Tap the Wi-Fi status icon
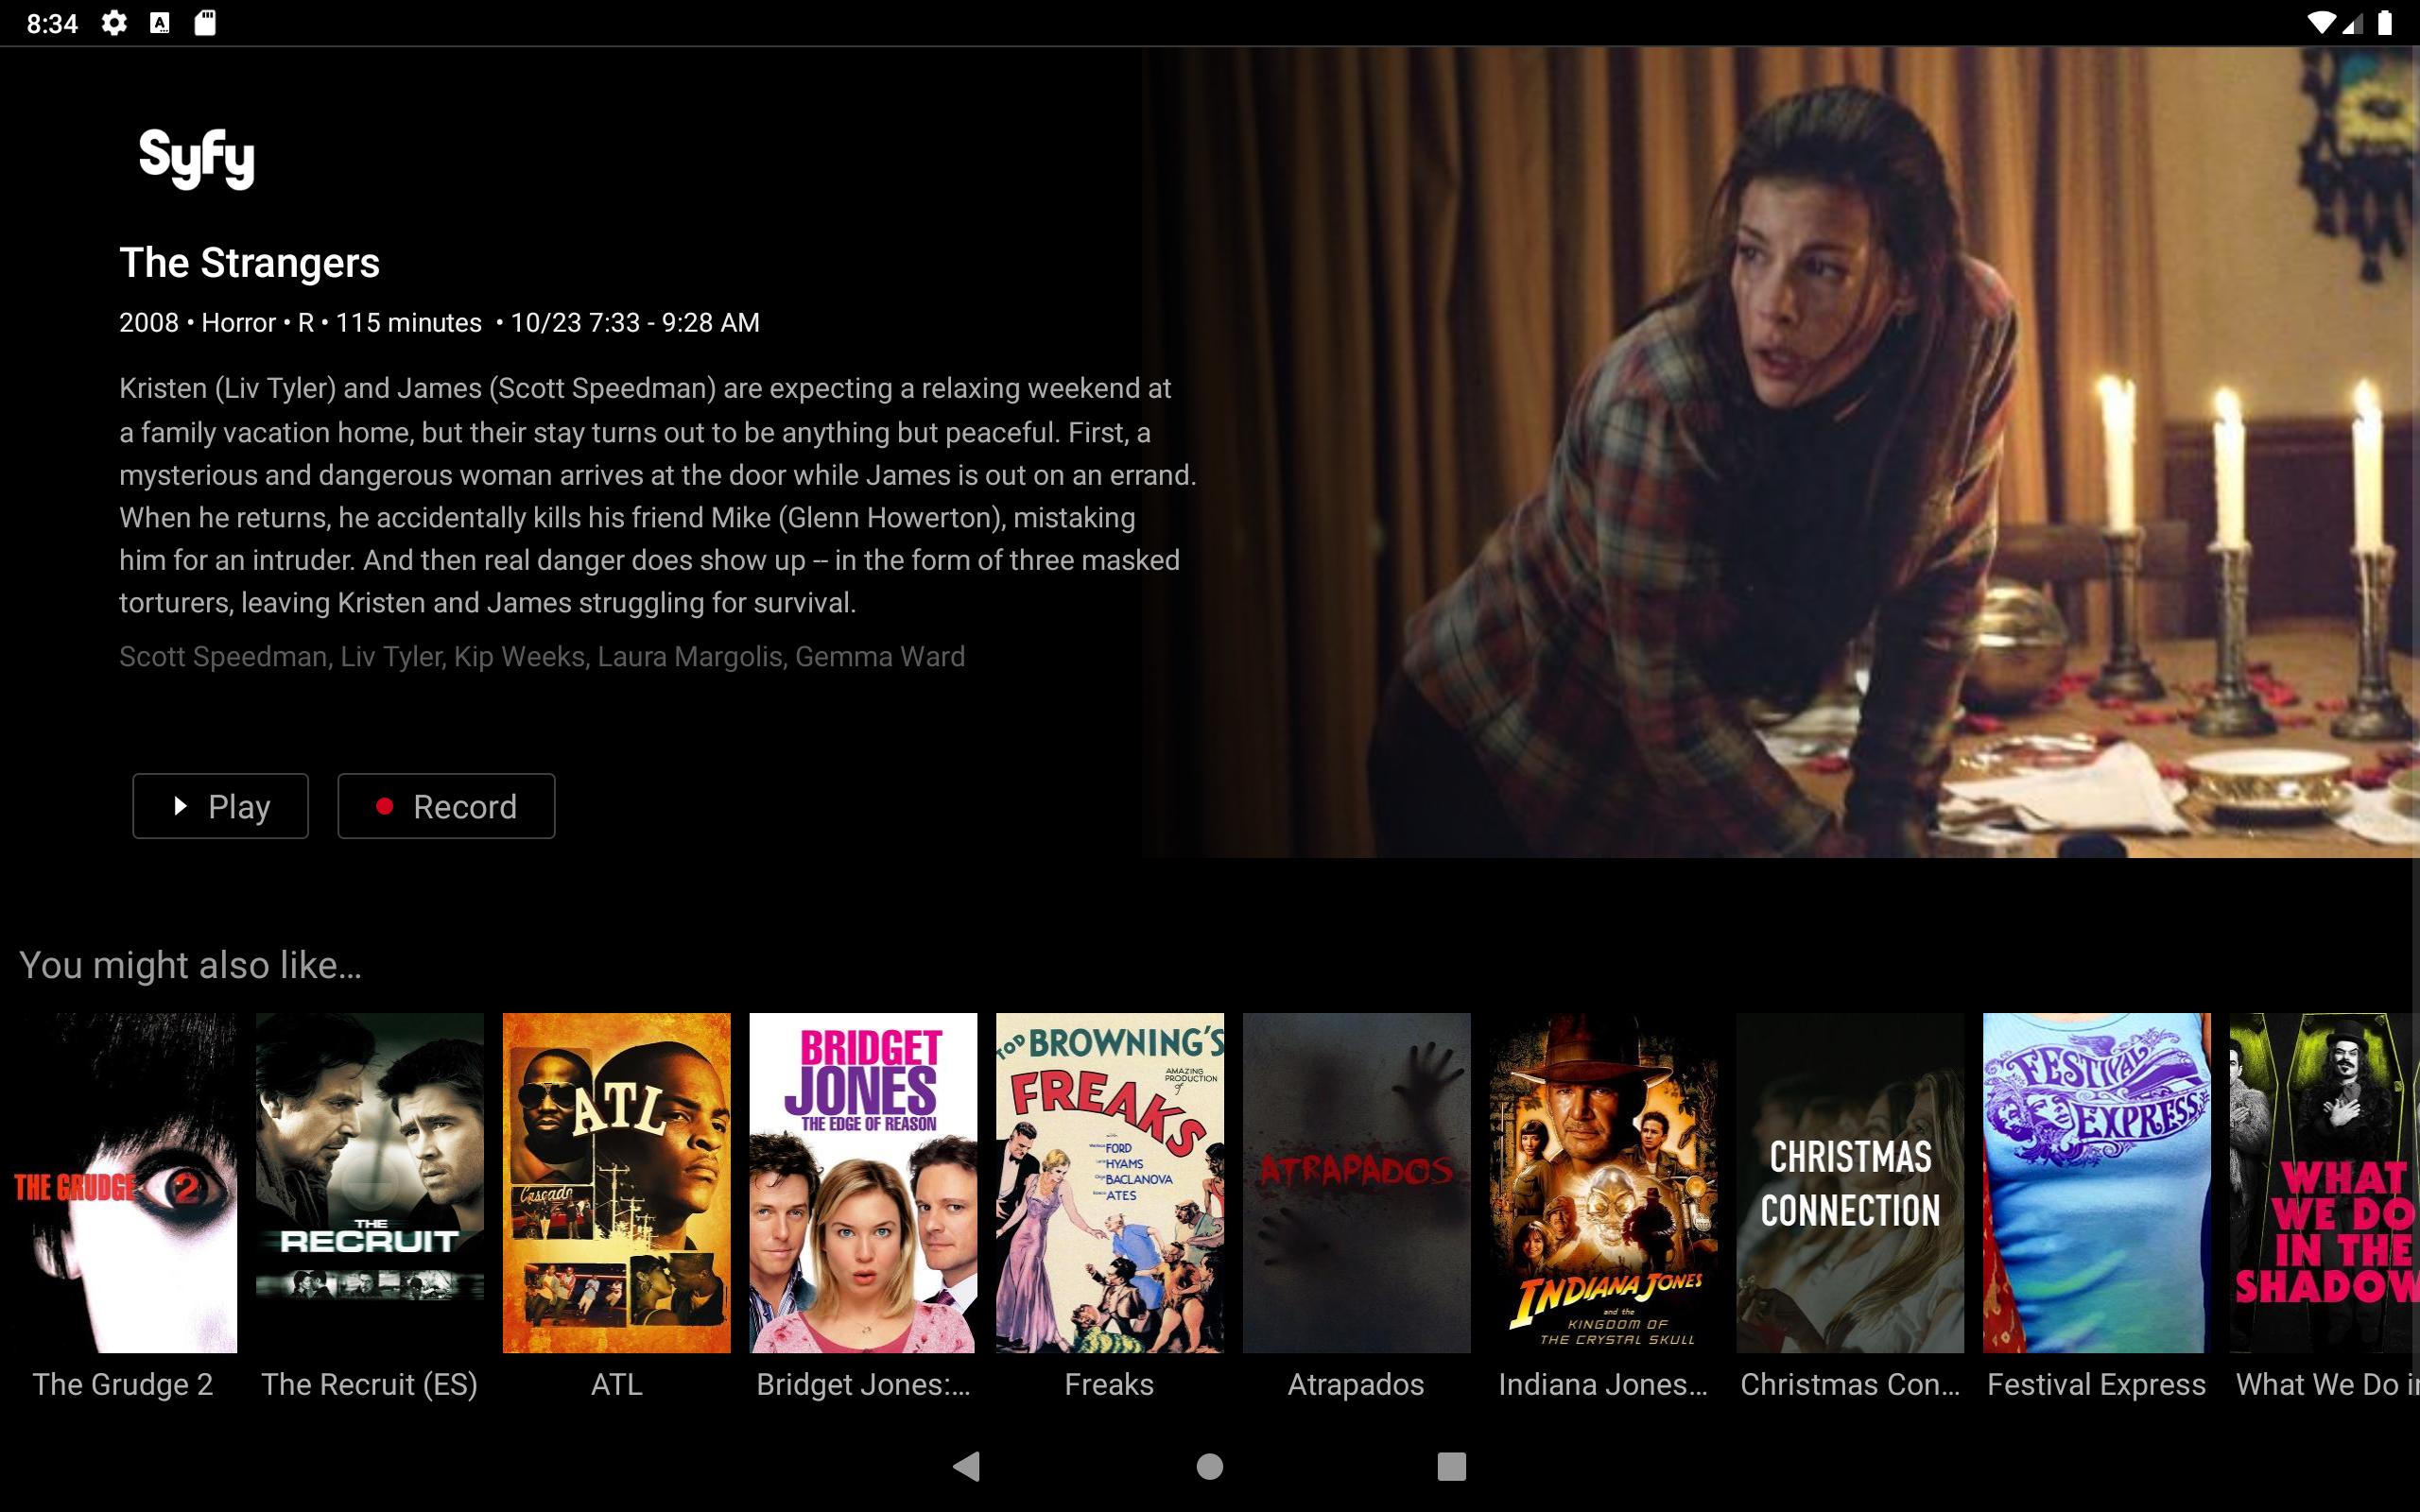Screen dimensions: 2420x1512 [2320, 23]
